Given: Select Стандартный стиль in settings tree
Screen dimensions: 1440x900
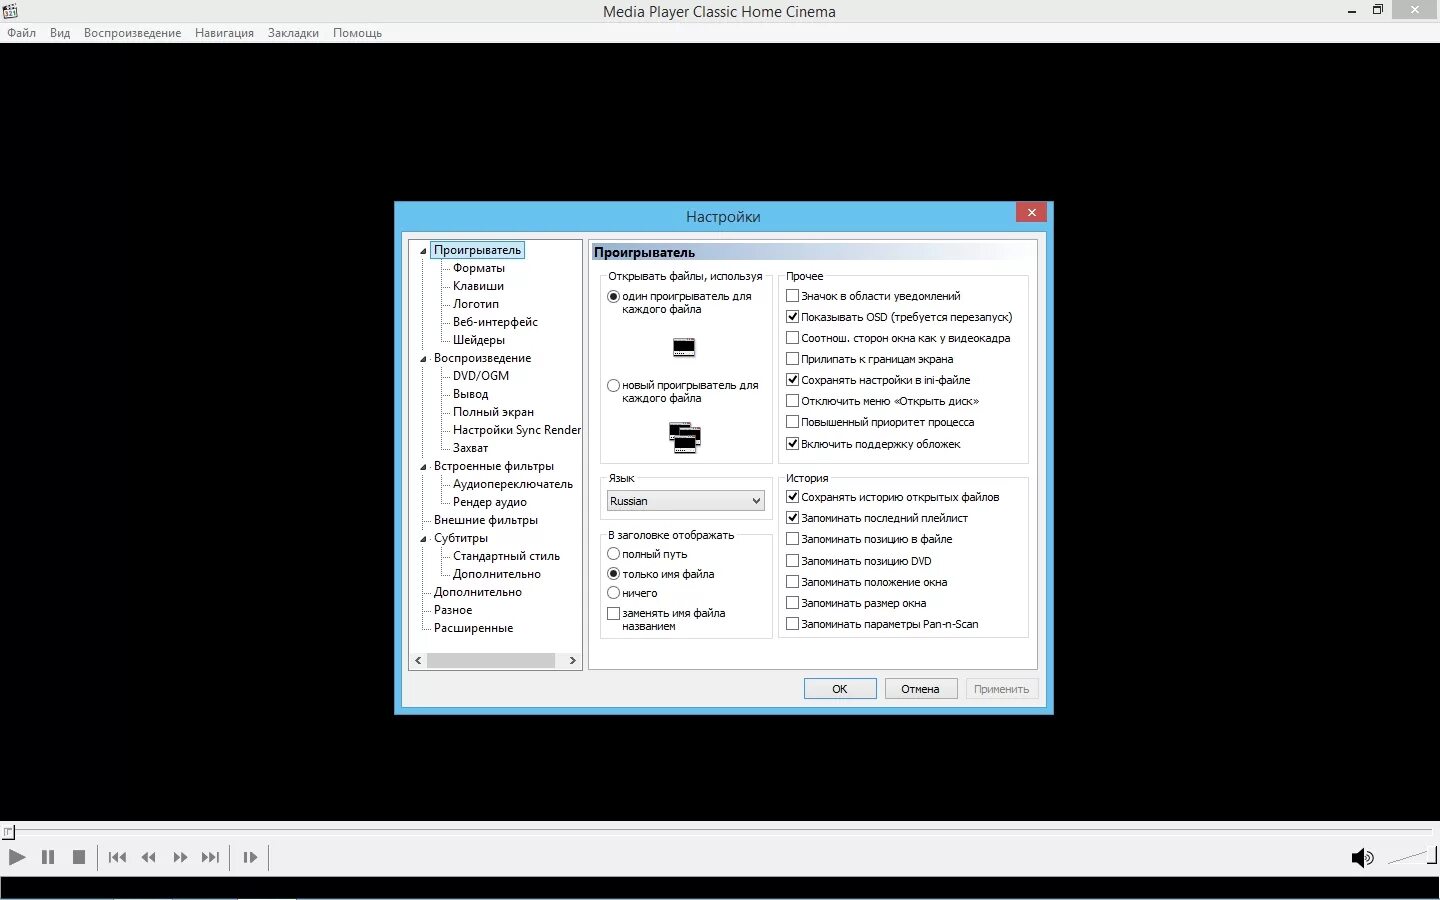Looking at the screenshot, I should [506, 556].
